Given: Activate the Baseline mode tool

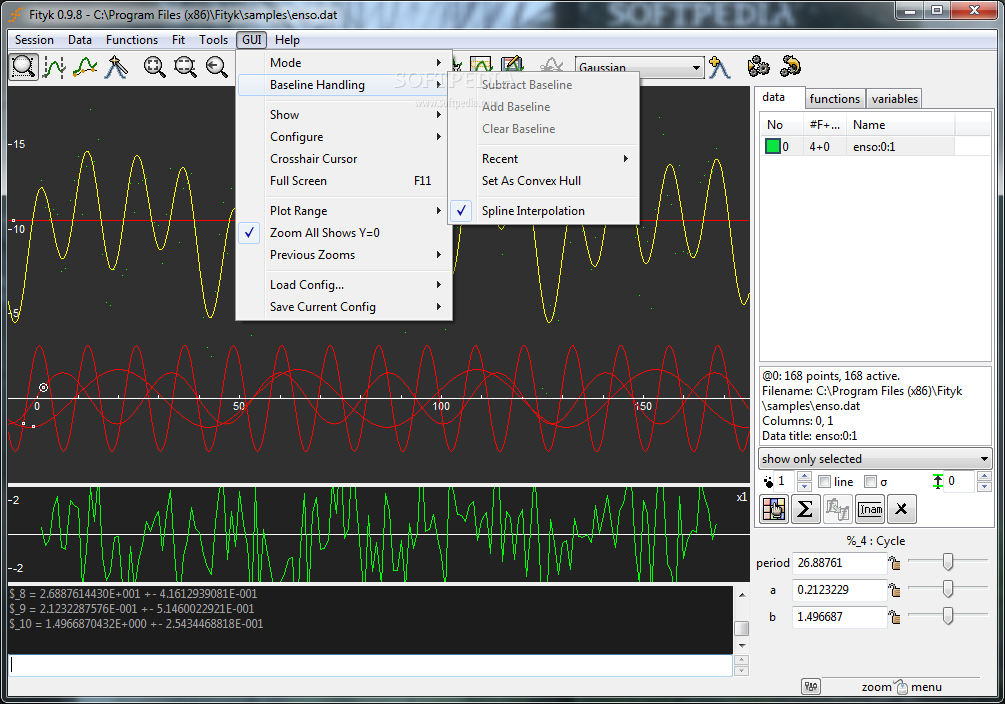Looking at the screenshot, I should click(x=85, y=67).
